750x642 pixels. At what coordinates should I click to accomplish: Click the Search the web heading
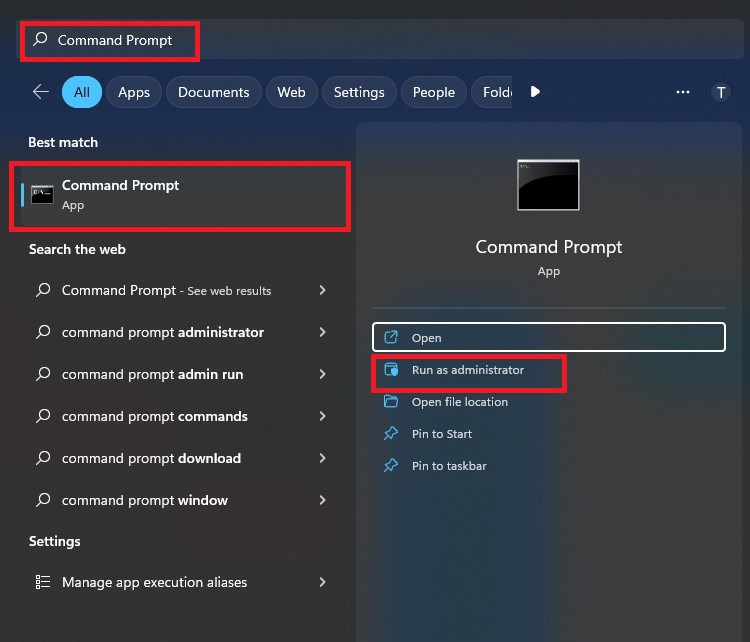pyautogui.click(x=77, y=249)
